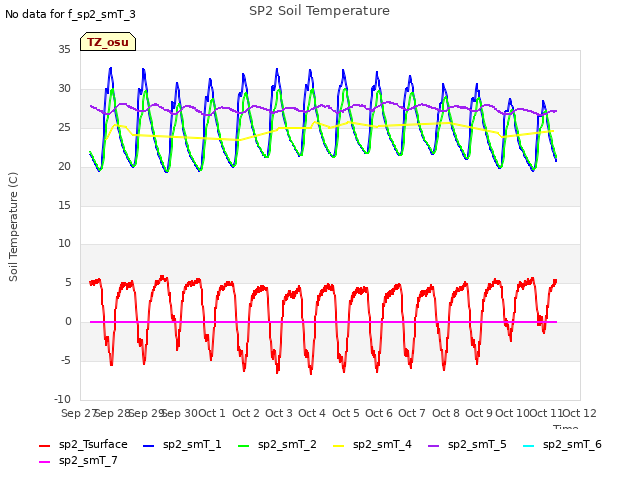This screenshot has width=640, height=480.
Task: Click the 25 y-axis tick label
Action: (x=64, y=127)
